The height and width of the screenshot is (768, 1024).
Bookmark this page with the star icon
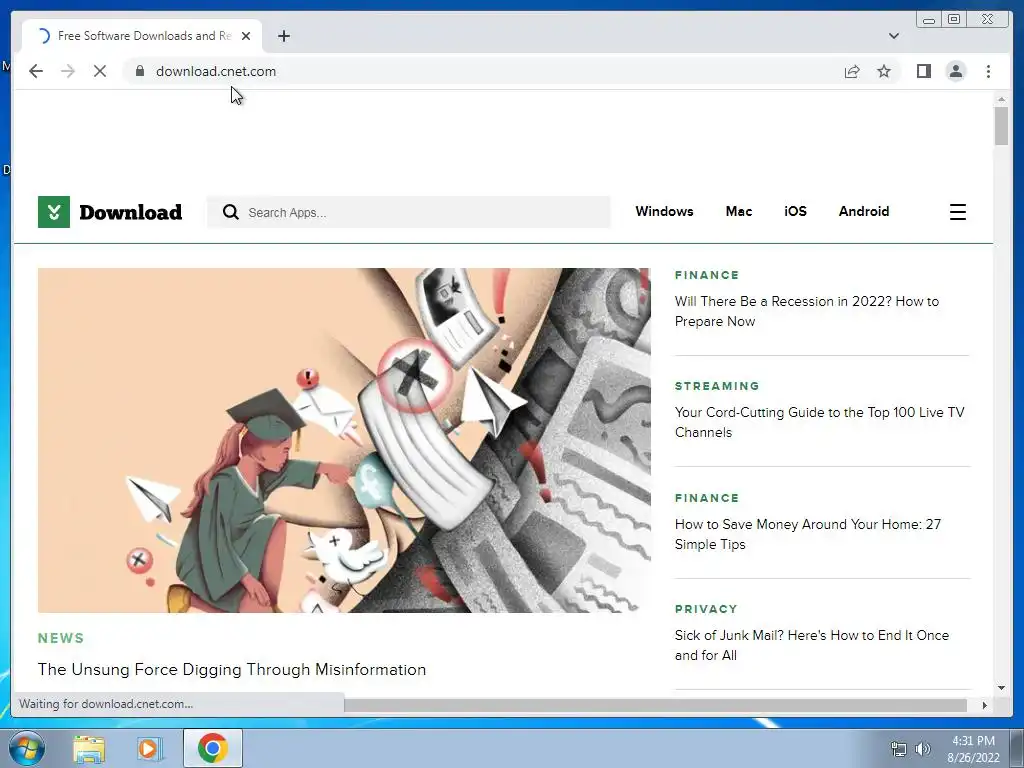884,71
